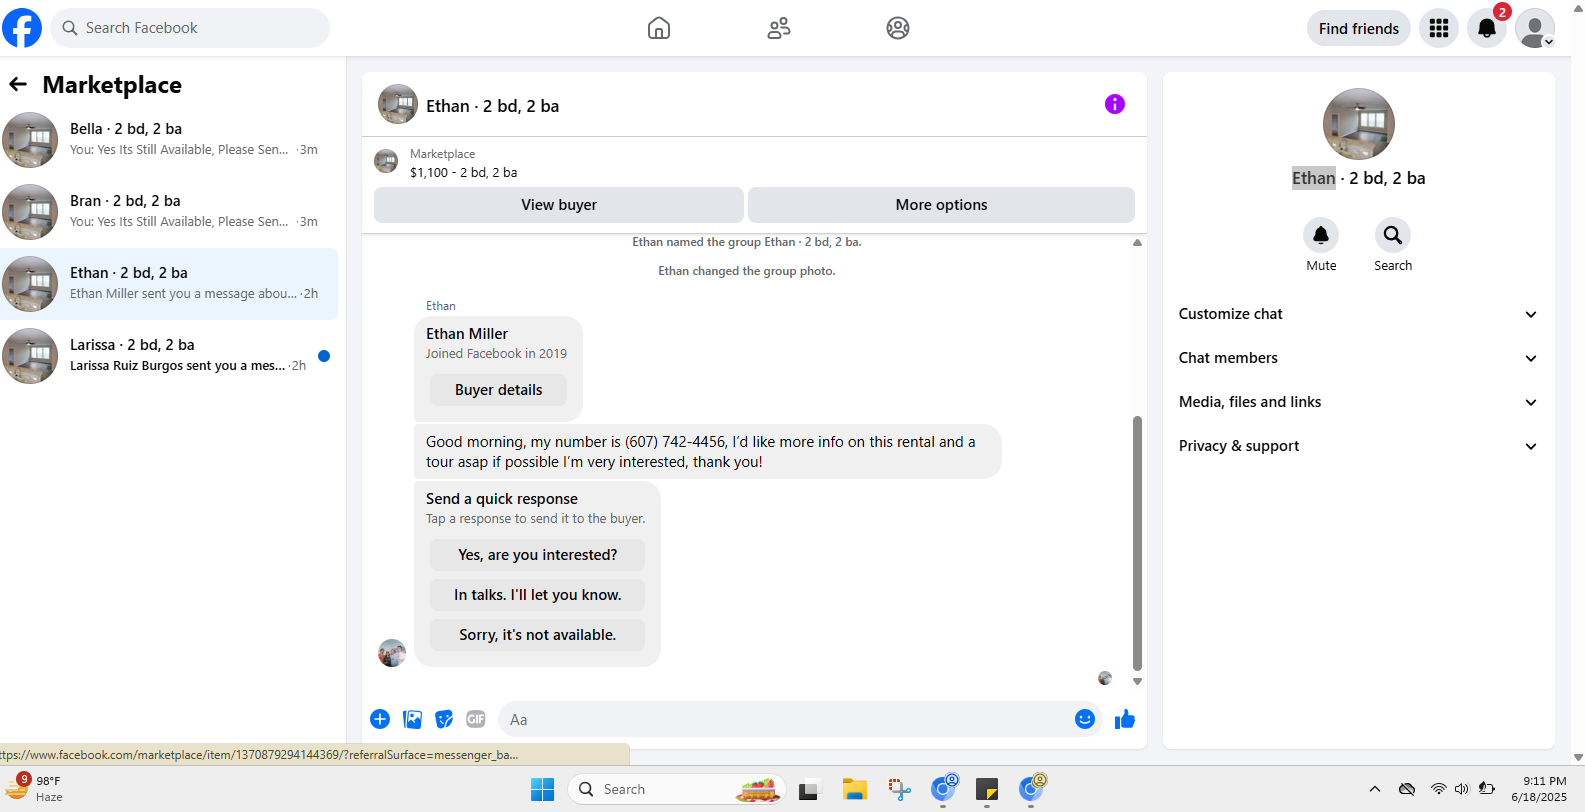The image size is (1585, 812).
Task: Open Bella's 2 bd, 2 ba conversation
Action: [169, 140]
